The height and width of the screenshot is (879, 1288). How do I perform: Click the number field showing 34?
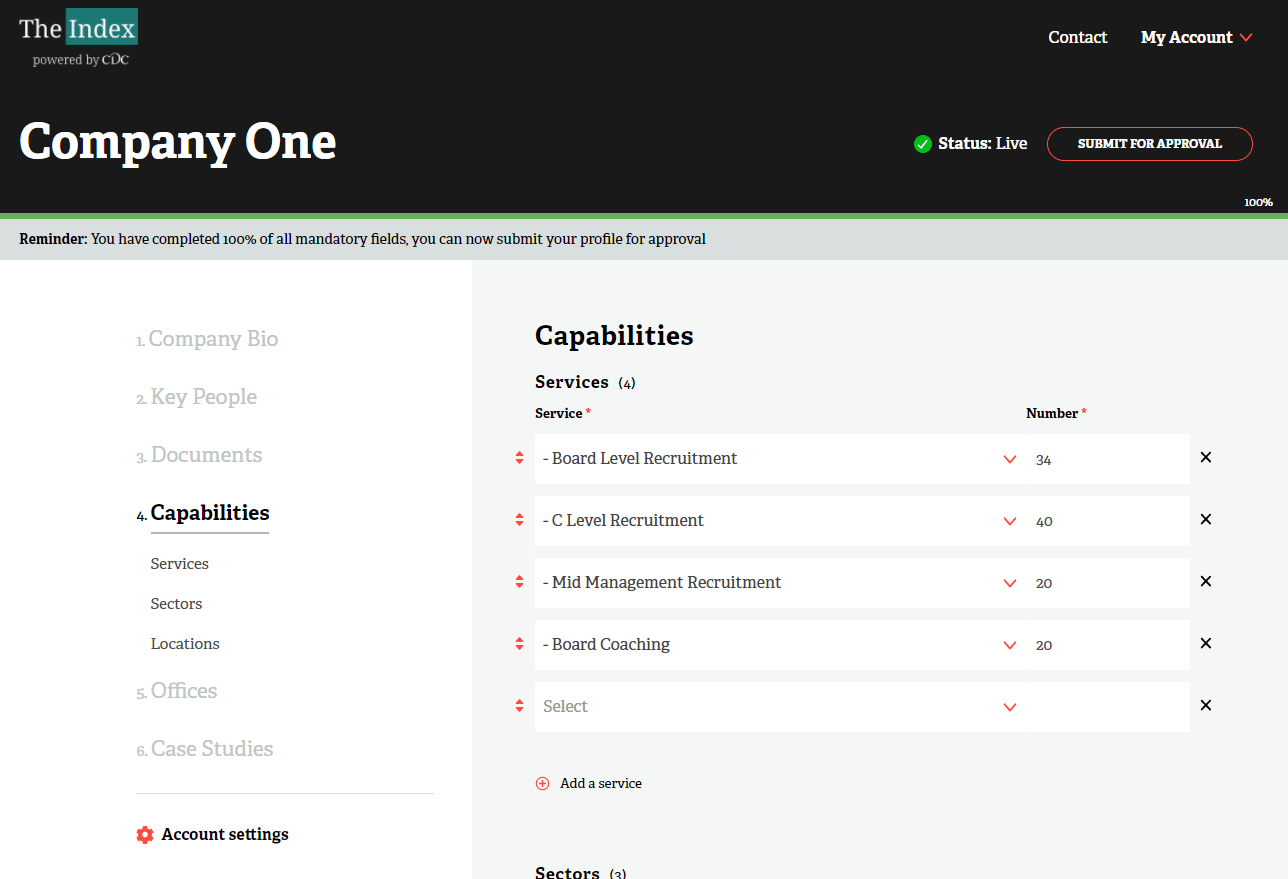coord(1105,460)
